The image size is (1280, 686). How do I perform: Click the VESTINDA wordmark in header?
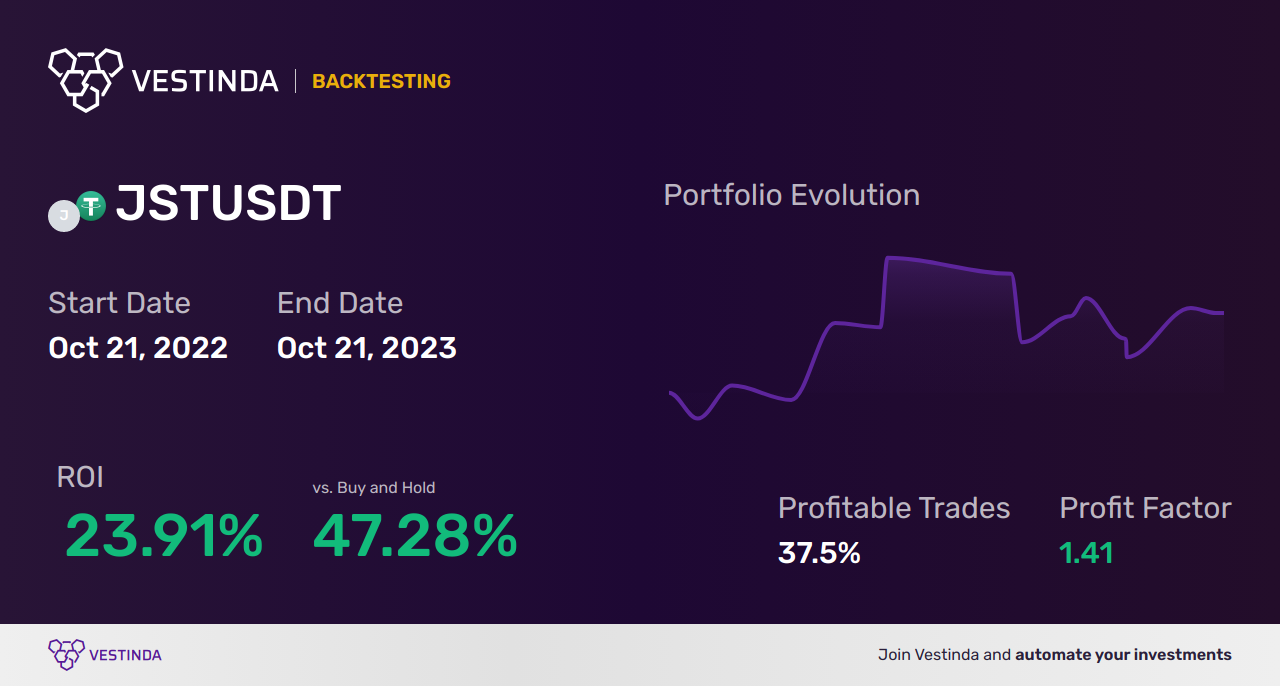[205, 81]
